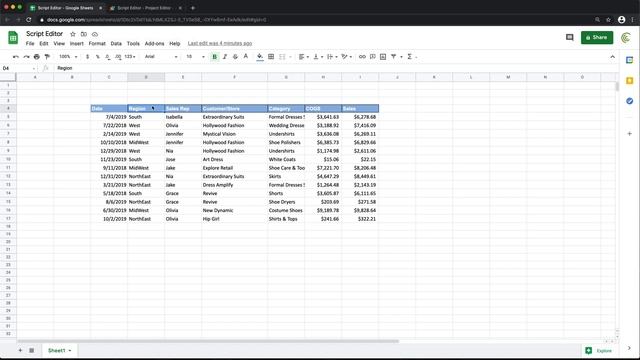Open the File menu
The width and height of the screenshot is (640, 360).
(x=30, y=43)
